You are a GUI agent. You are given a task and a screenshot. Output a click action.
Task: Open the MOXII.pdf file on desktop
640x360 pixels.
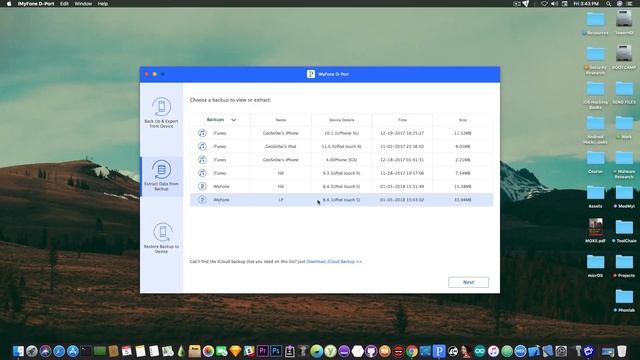pos(596,231)
